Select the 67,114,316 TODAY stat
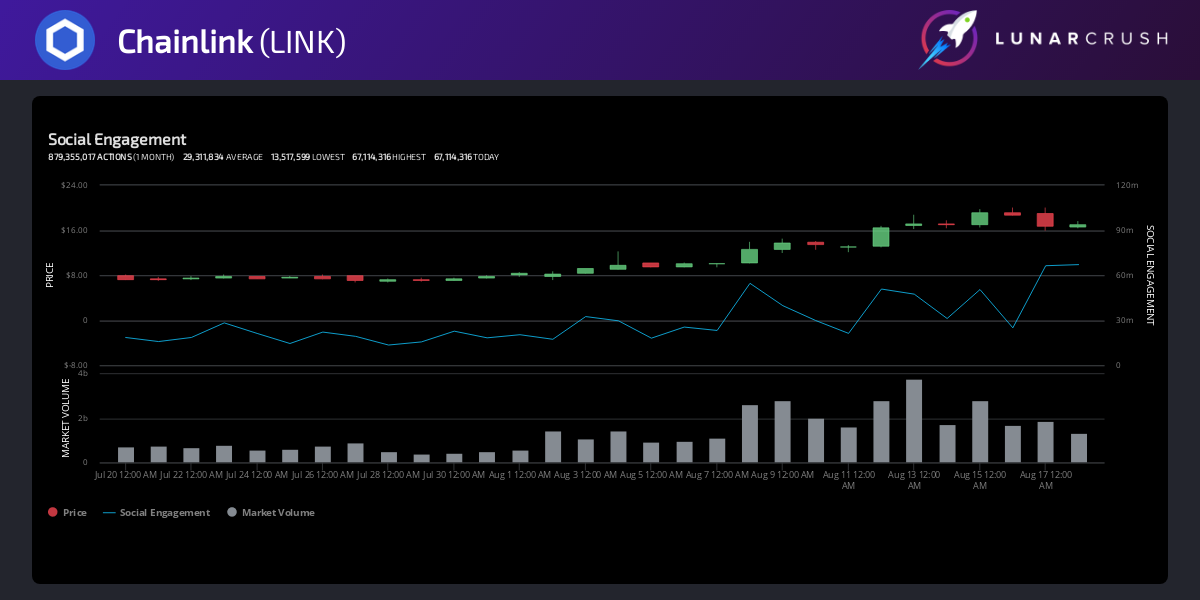The image size is (1200, 600). 466,157
